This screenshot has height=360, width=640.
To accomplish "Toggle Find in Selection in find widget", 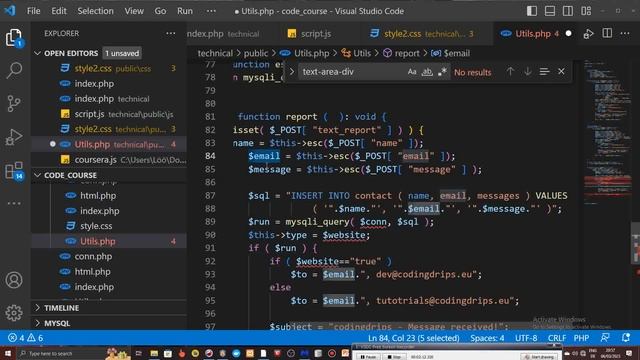I will click(544, 72).
